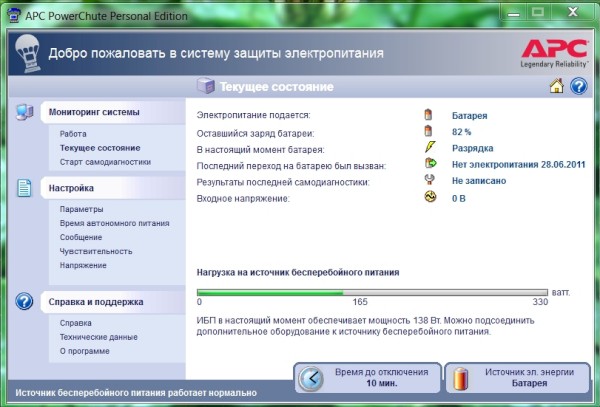This screenshot has height=407, width=600.
Task: Select Текущее состояние in the sidebar
Action: (100, 148)
